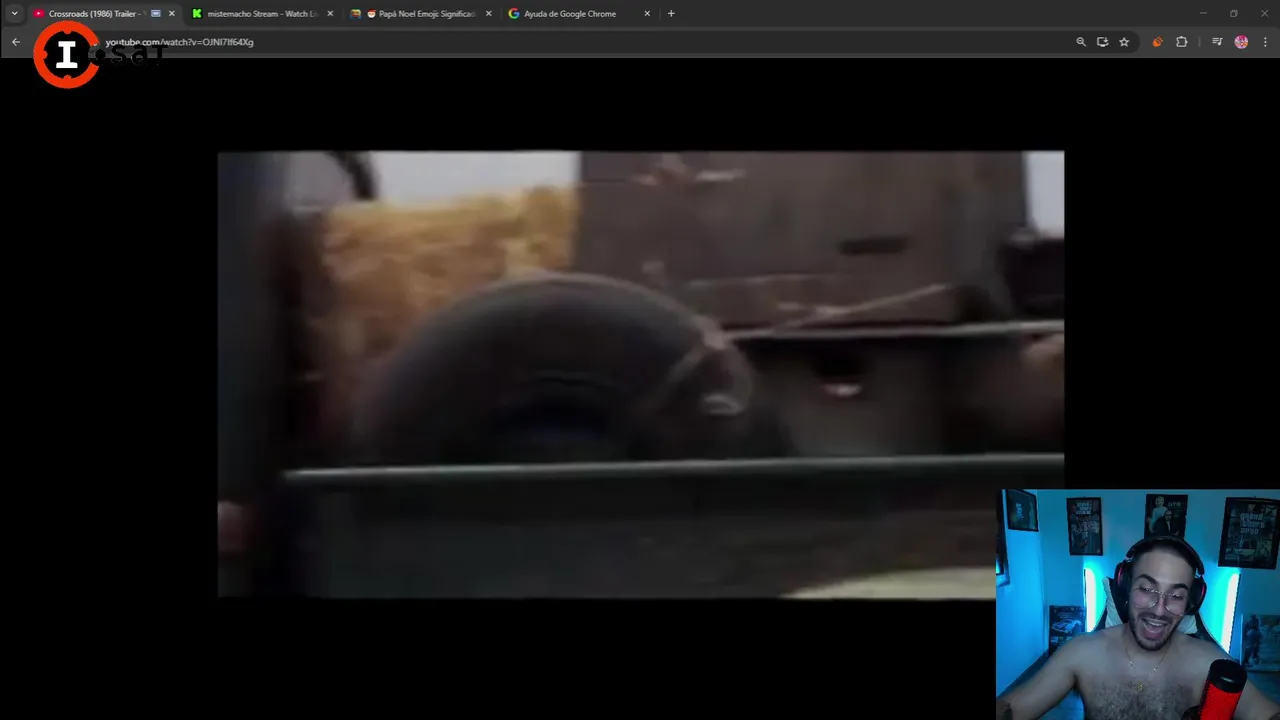Click the install app icon in address bar
The image size is (1280, 720).
[1102, 42]
